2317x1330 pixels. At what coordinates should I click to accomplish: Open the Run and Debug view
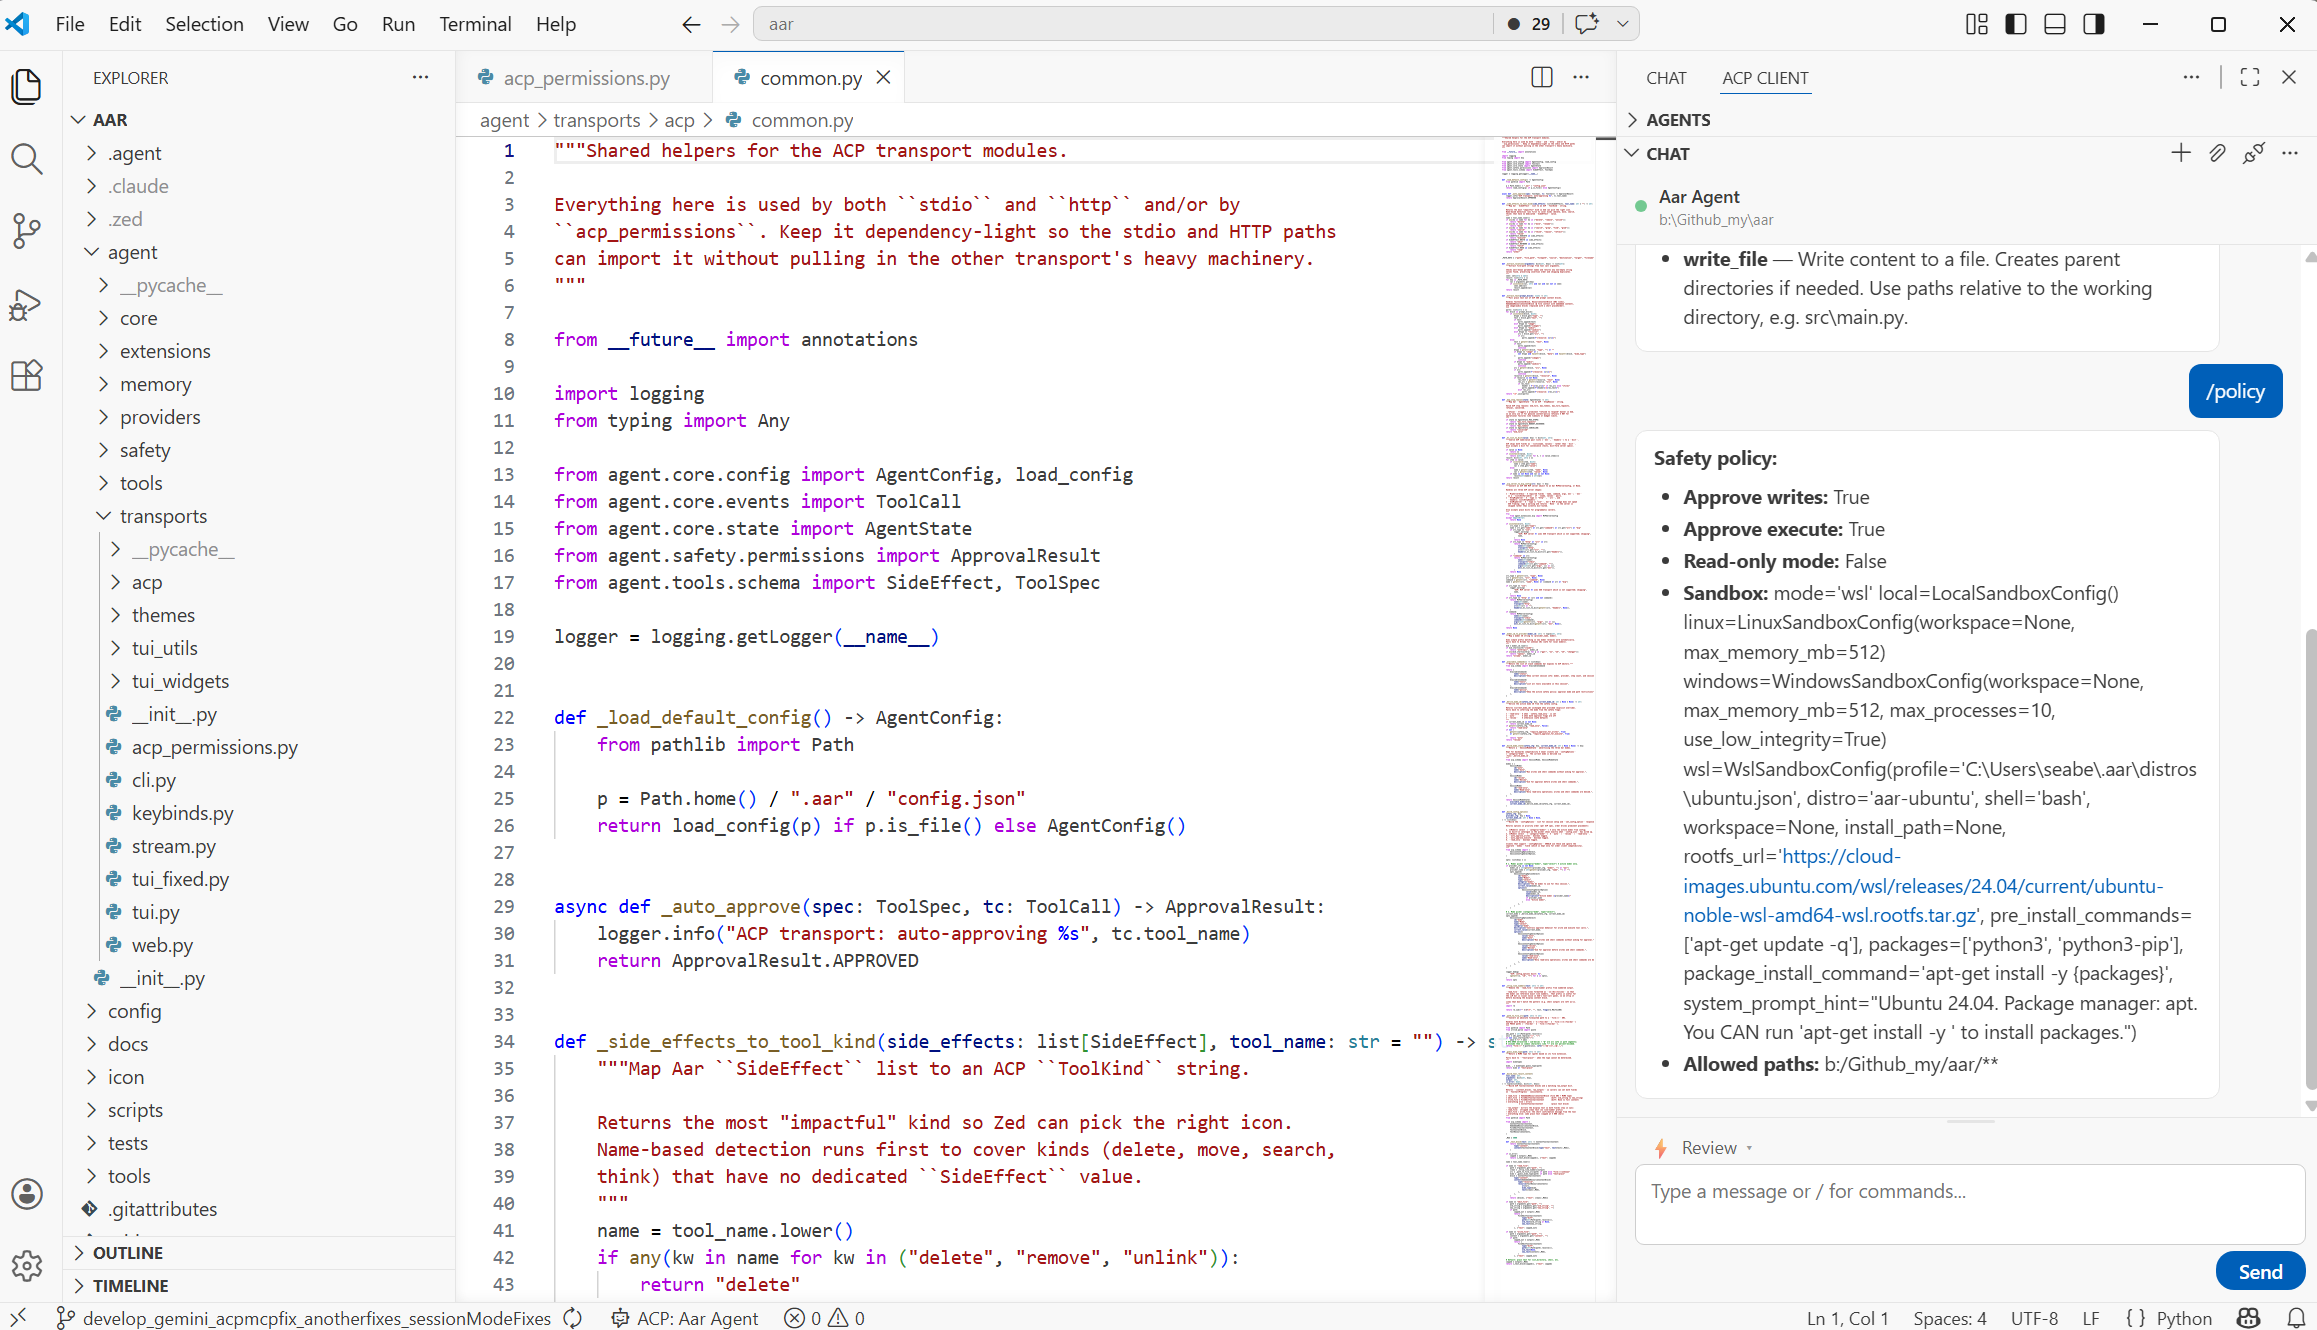27,304
